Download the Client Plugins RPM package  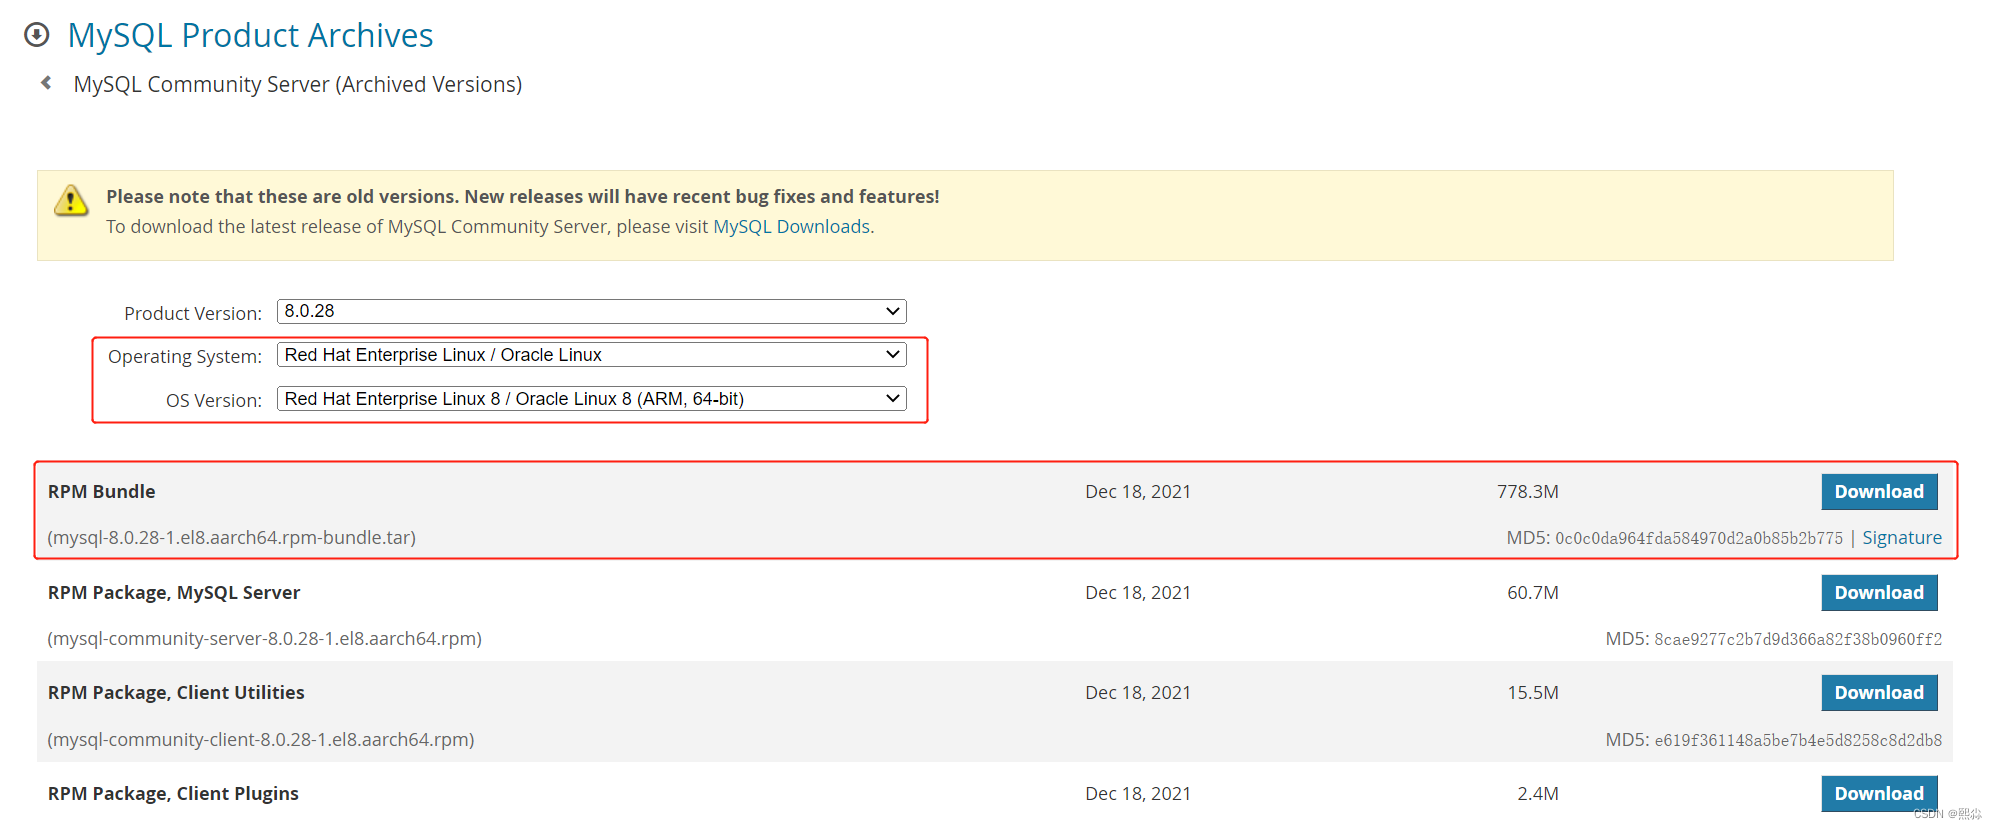[1879, 794]
